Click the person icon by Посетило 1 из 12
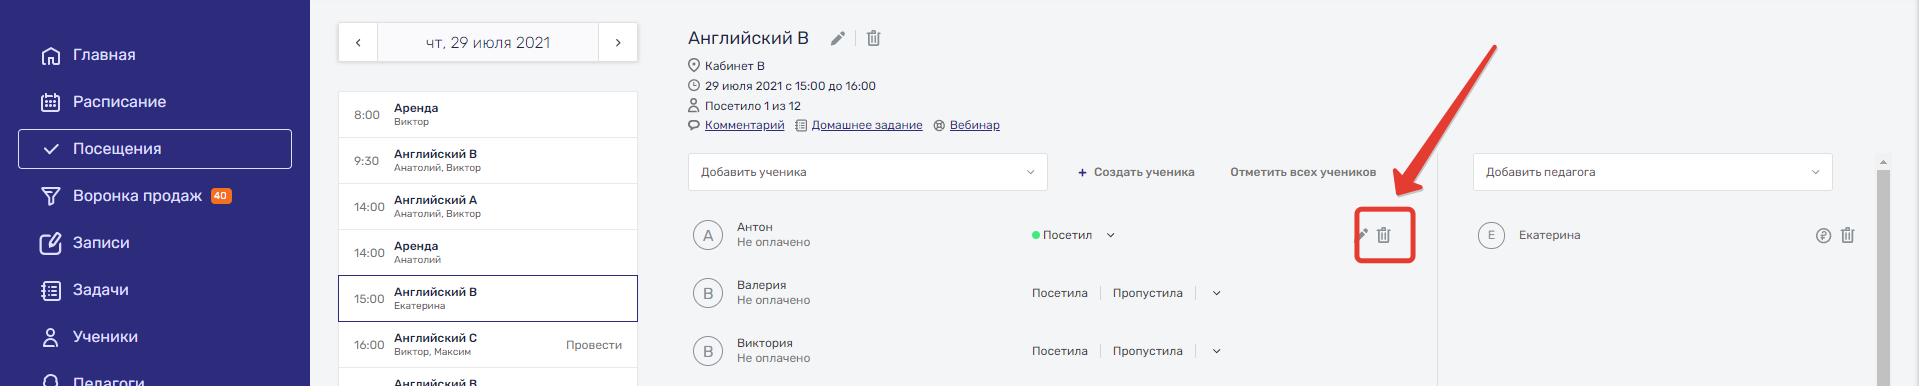 click(x=694, y=105)
